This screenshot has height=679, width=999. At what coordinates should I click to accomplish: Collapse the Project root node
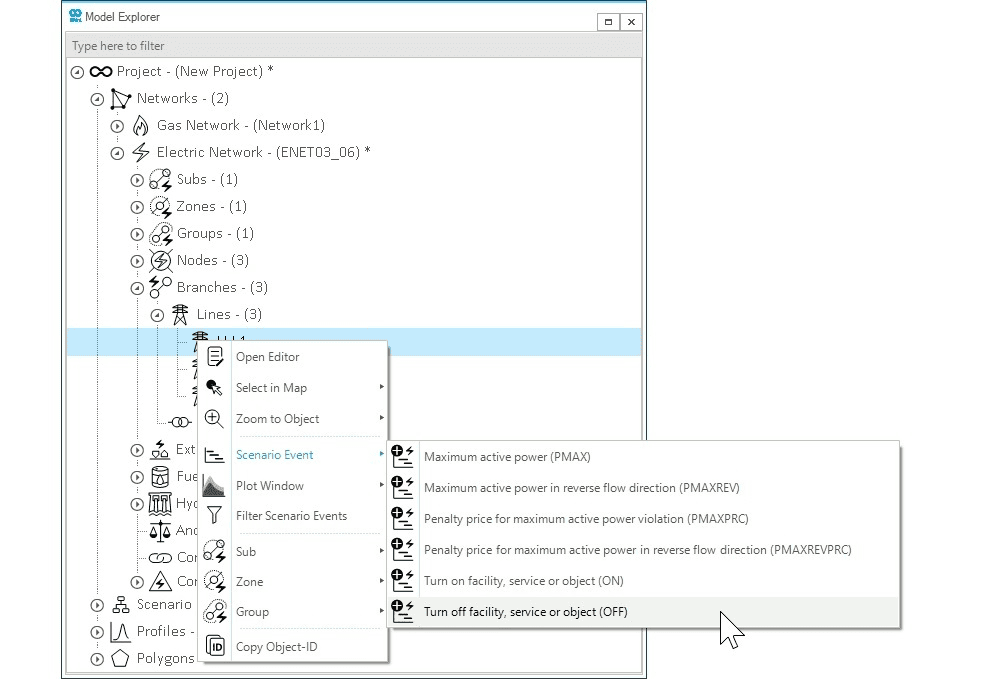[77, 72]
